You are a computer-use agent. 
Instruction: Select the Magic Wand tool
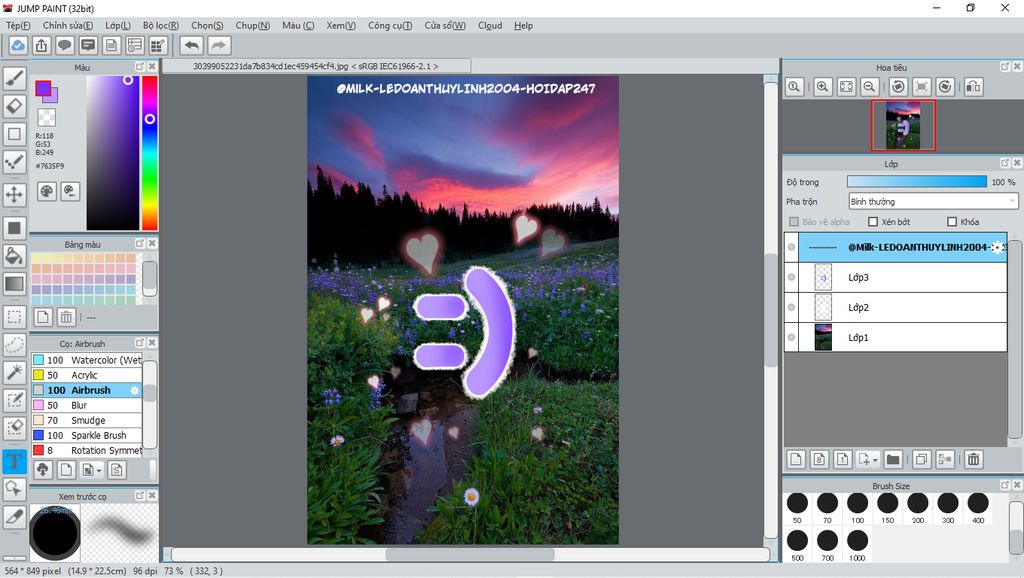tap(14, 372)
